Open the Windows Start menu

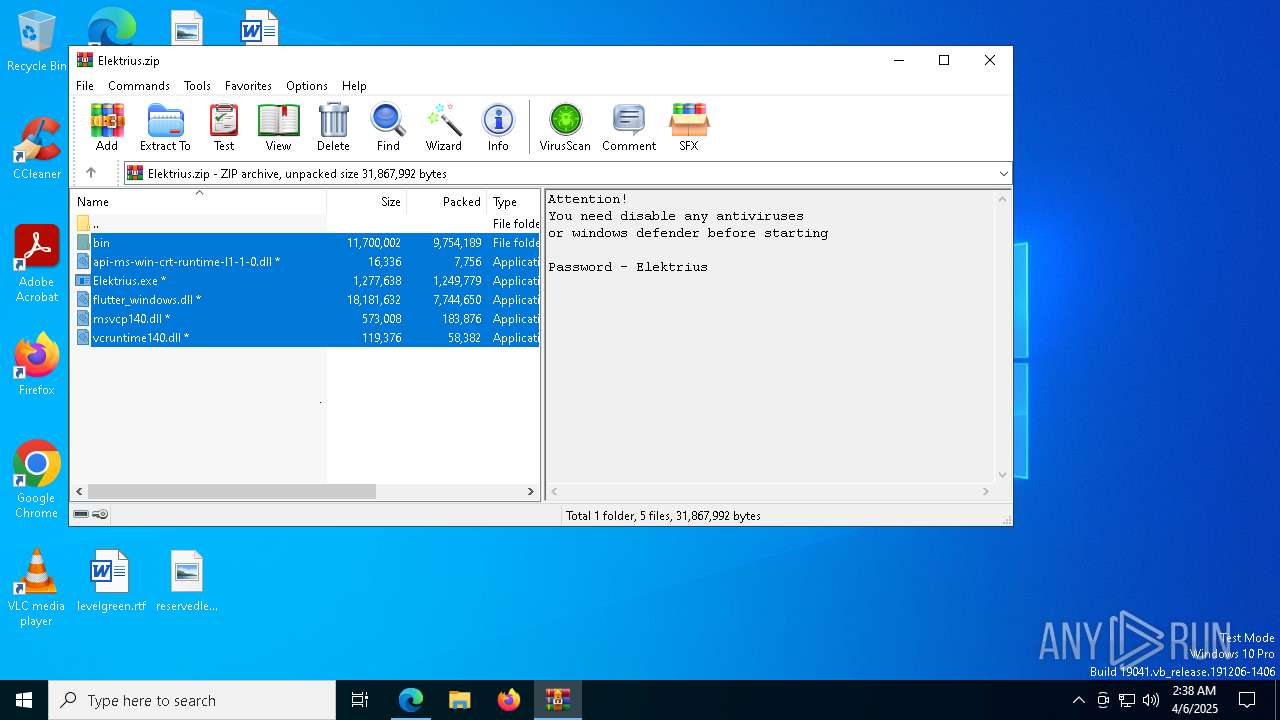click(24, 700)
